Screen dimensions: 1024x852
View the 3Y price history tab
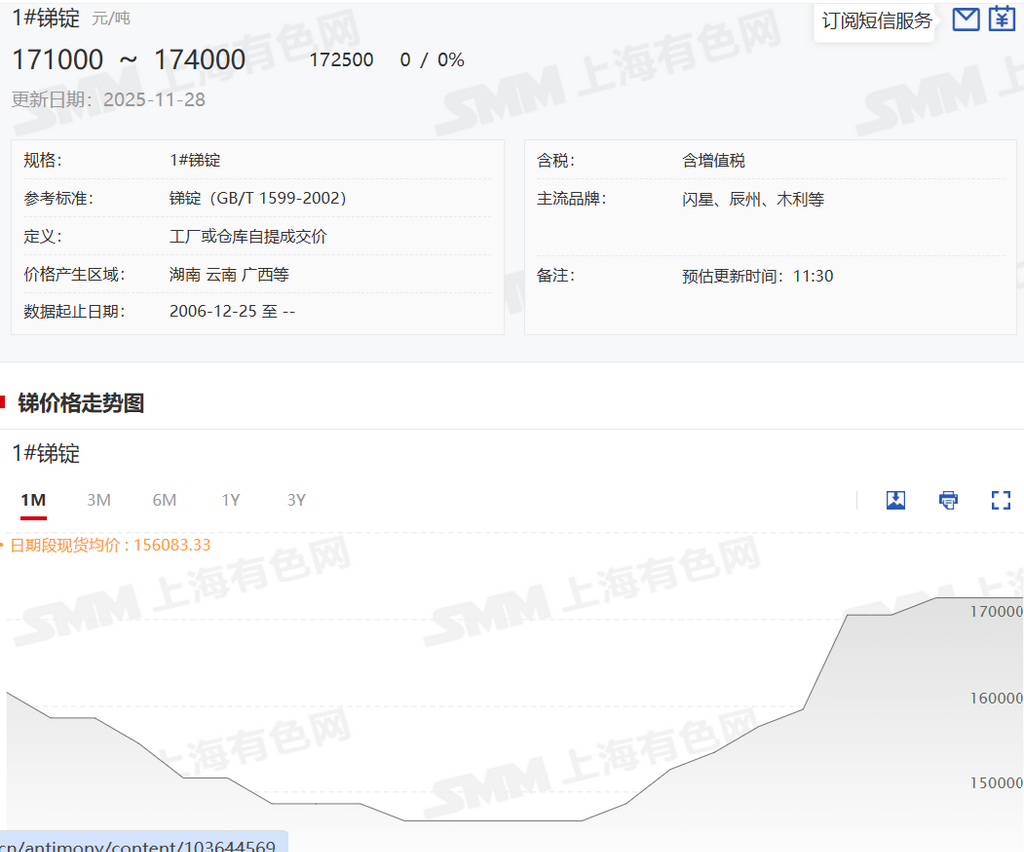(296, 500)
